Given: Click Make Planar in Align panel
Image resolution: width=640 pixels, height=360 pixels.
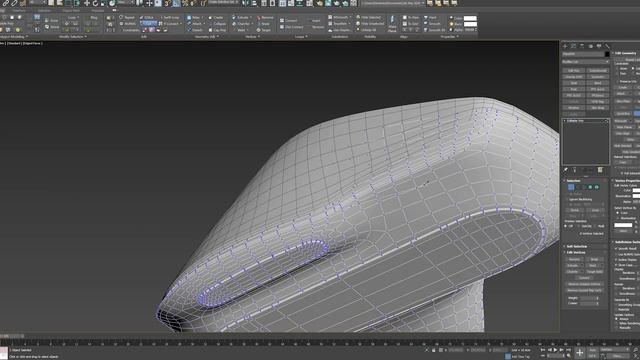Looking at the screenshot, I should (x=392, y=24).
